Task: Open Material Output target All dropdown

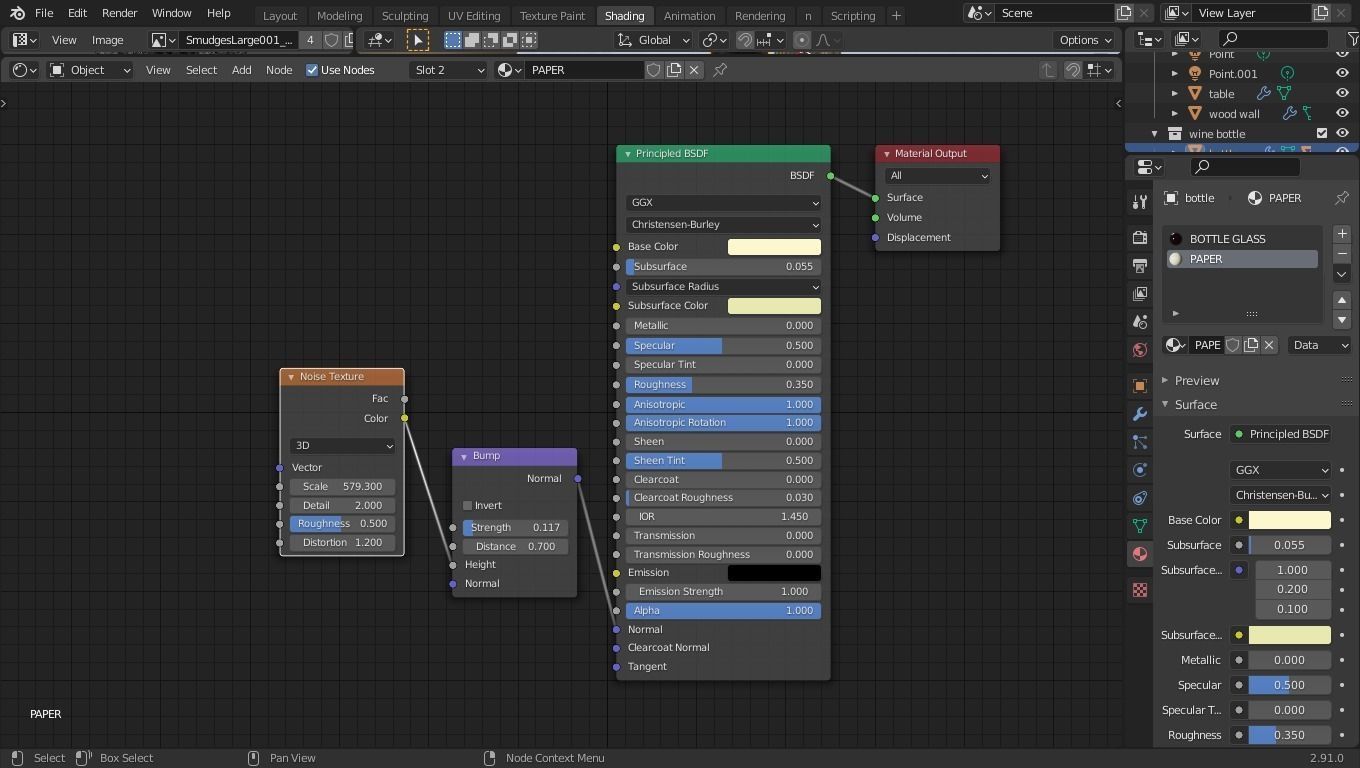Action: [937, 175]
